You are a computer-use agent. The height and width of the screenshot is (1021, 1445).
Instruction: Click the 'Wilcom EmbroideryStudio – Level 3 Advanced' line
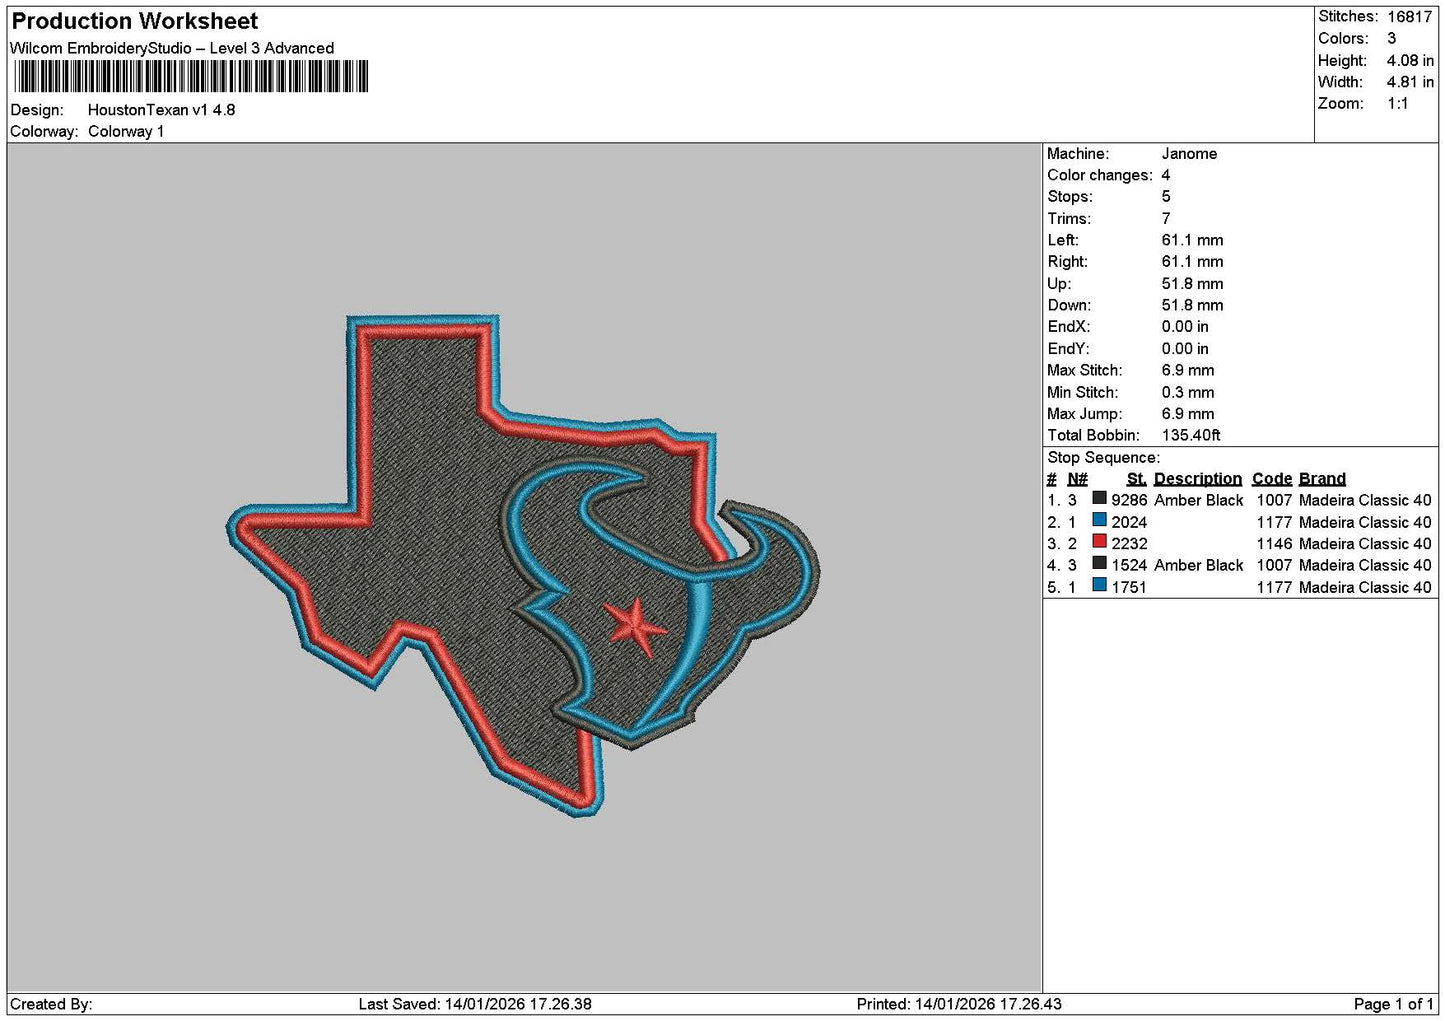(x=172, y=48)
